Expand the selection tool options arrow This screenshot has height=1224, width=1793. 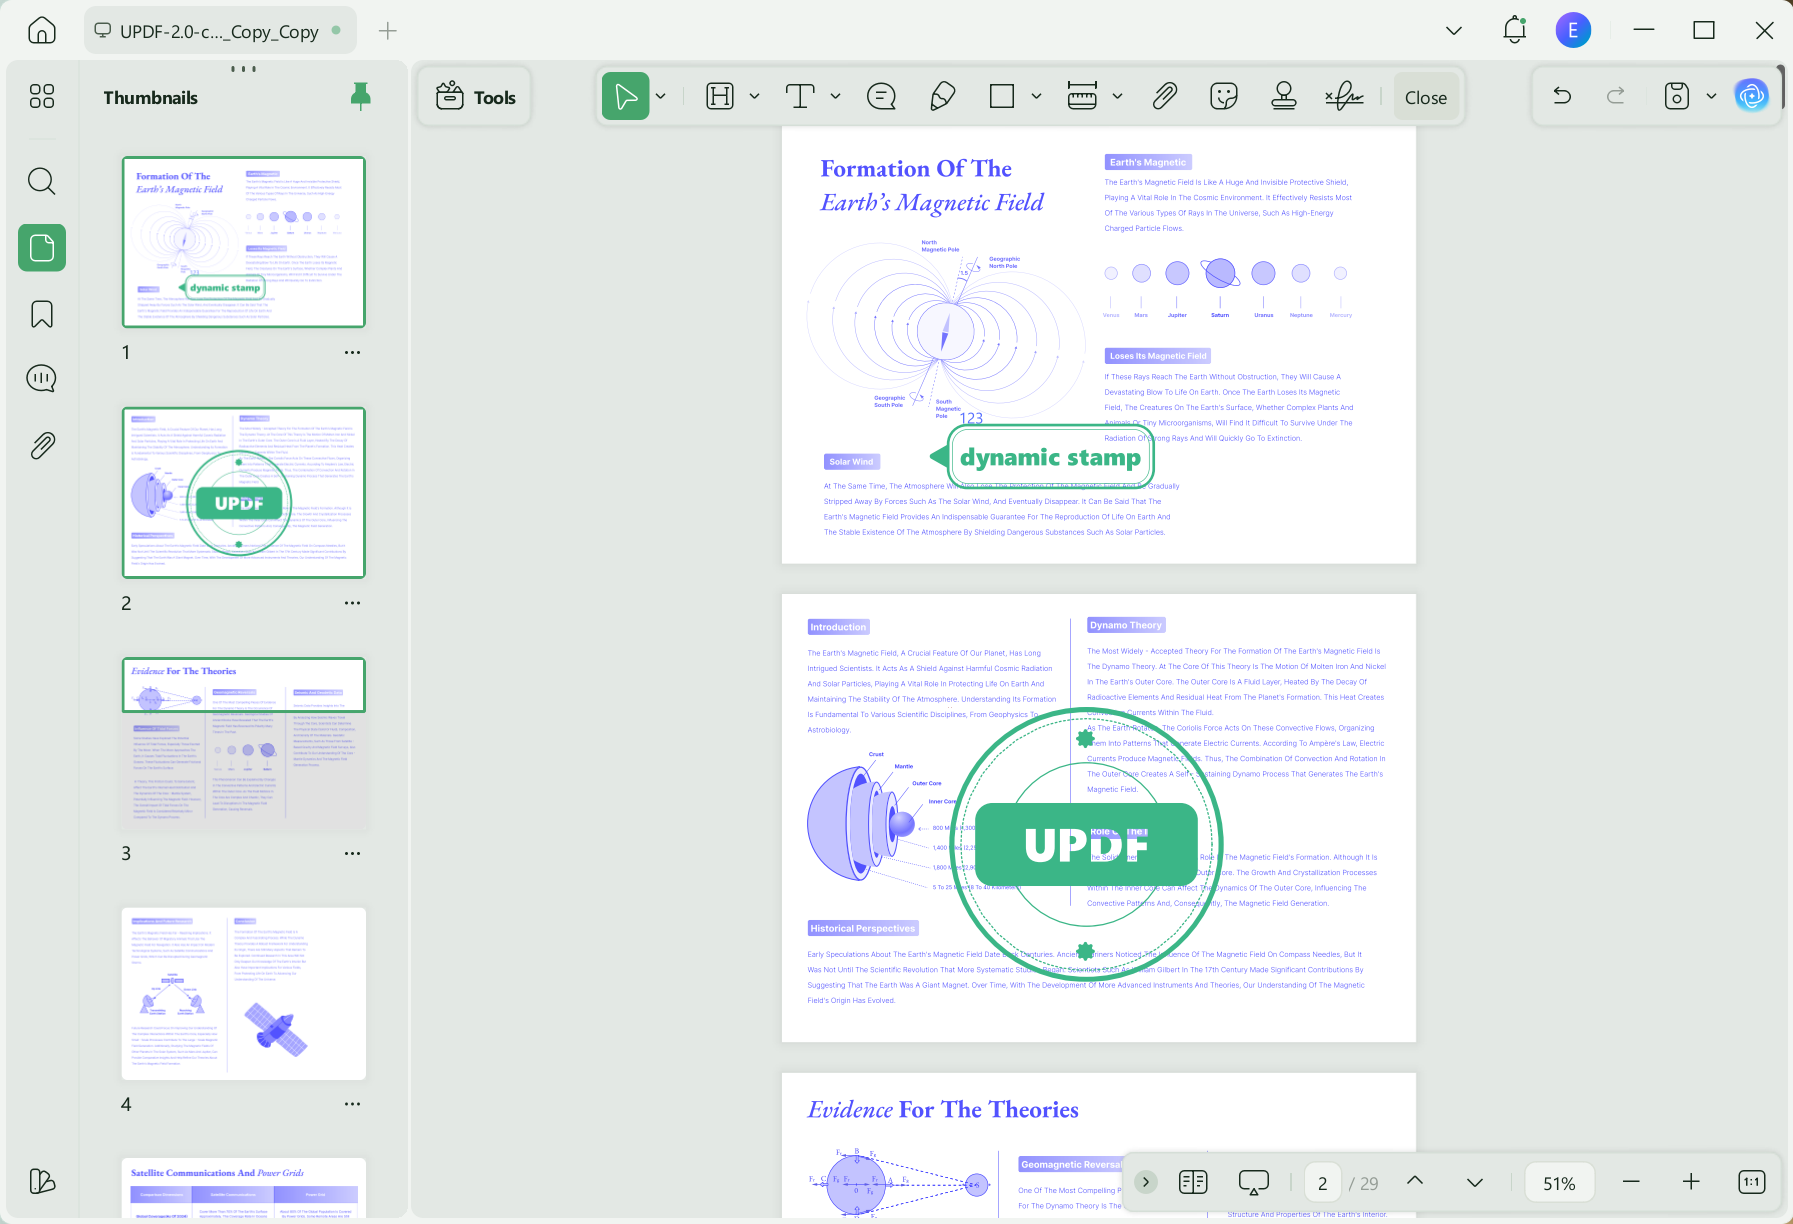tap(661, 96)
